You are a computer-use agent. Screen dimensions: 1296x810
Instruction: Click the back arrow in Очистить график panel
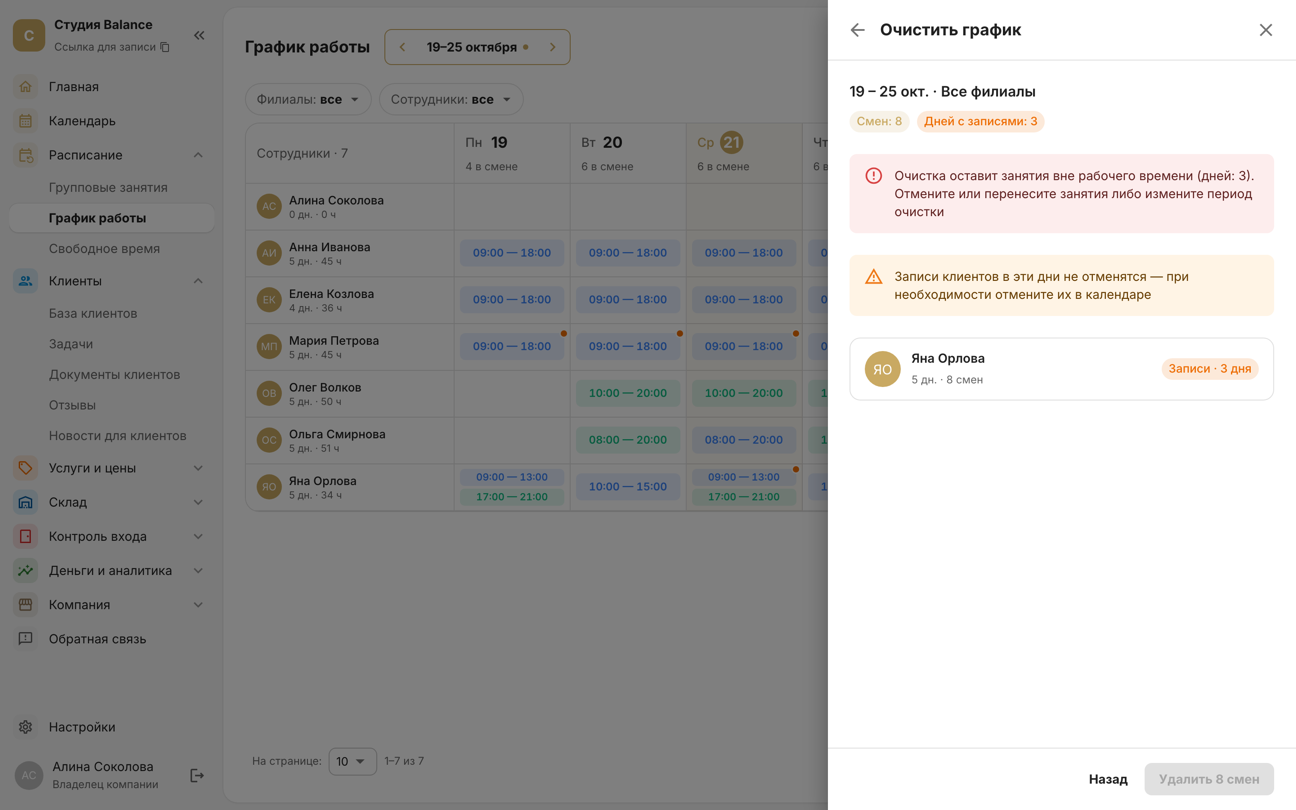pos(857,30)
